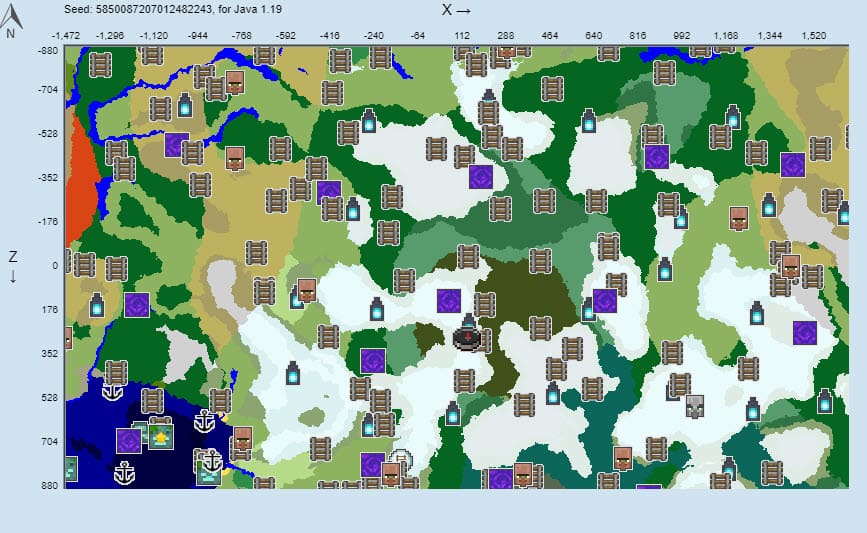
Task: Click the north compass arrow icon
Action: pyautogui.click(x=11, y=18)
